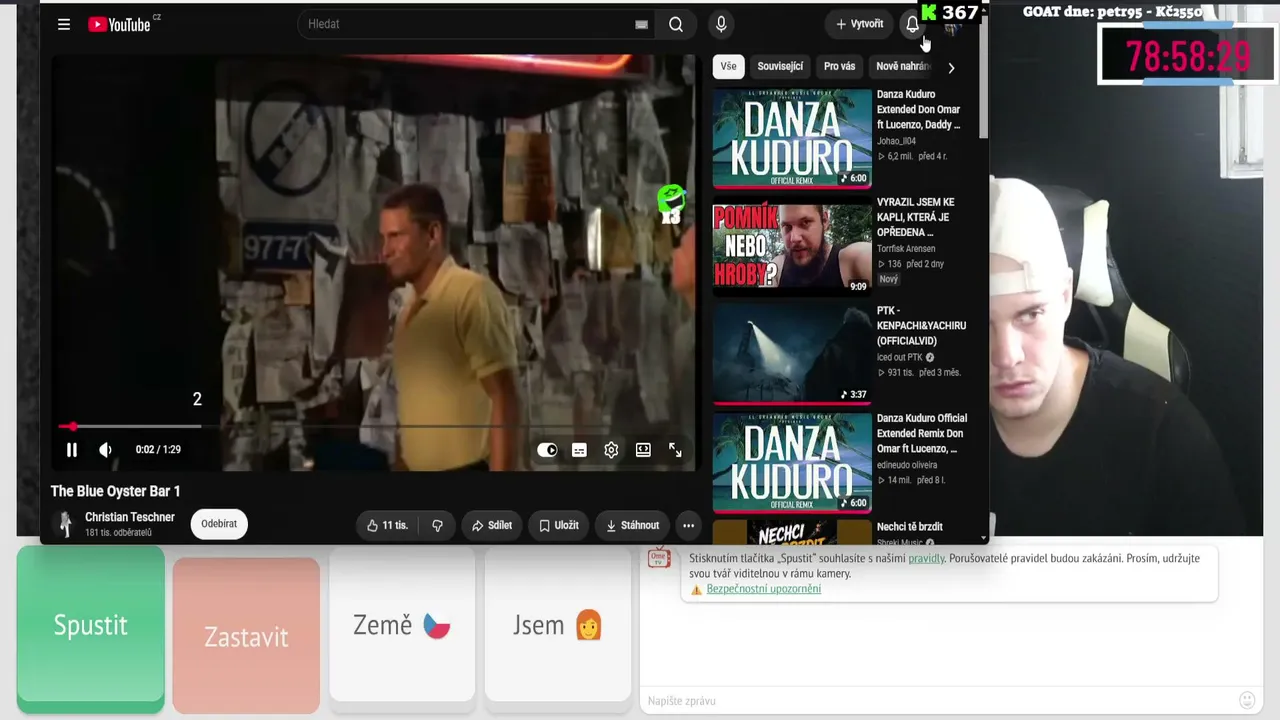Image resolution: width=1280 pixels, height=720 pixels.
Task: Share the video via Sdílet
Action: point(492,525)
